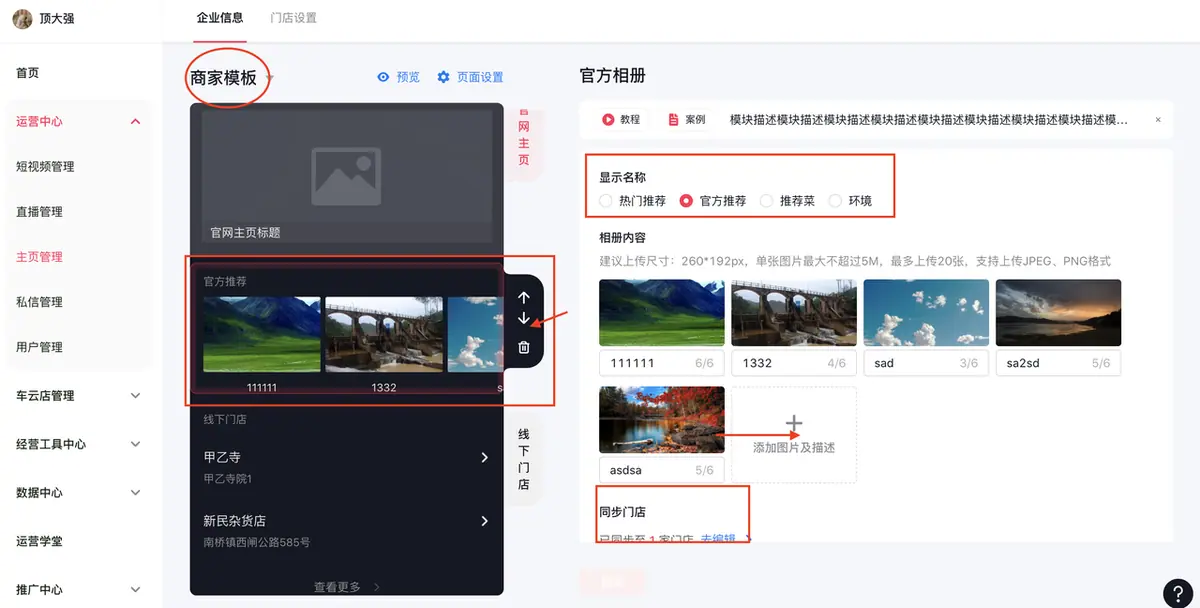Select the 环境 radio option

coord(835,200)
